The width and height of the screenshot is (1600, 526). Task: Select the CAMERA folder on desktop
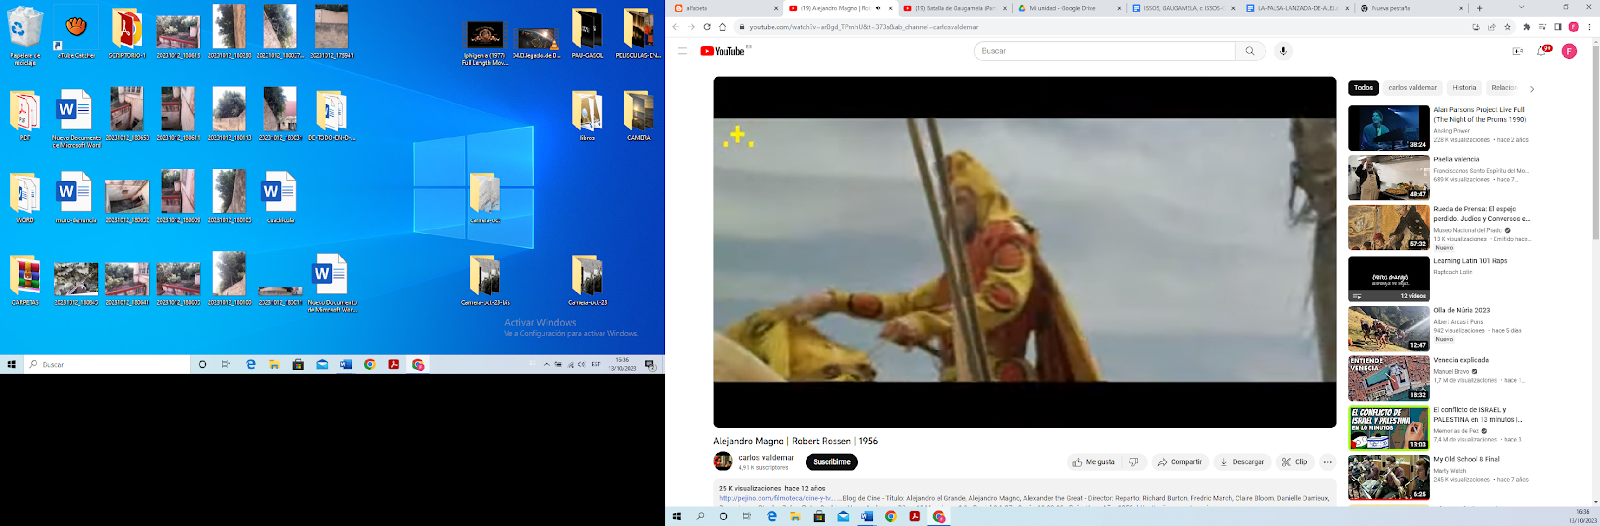coord(638,115)
